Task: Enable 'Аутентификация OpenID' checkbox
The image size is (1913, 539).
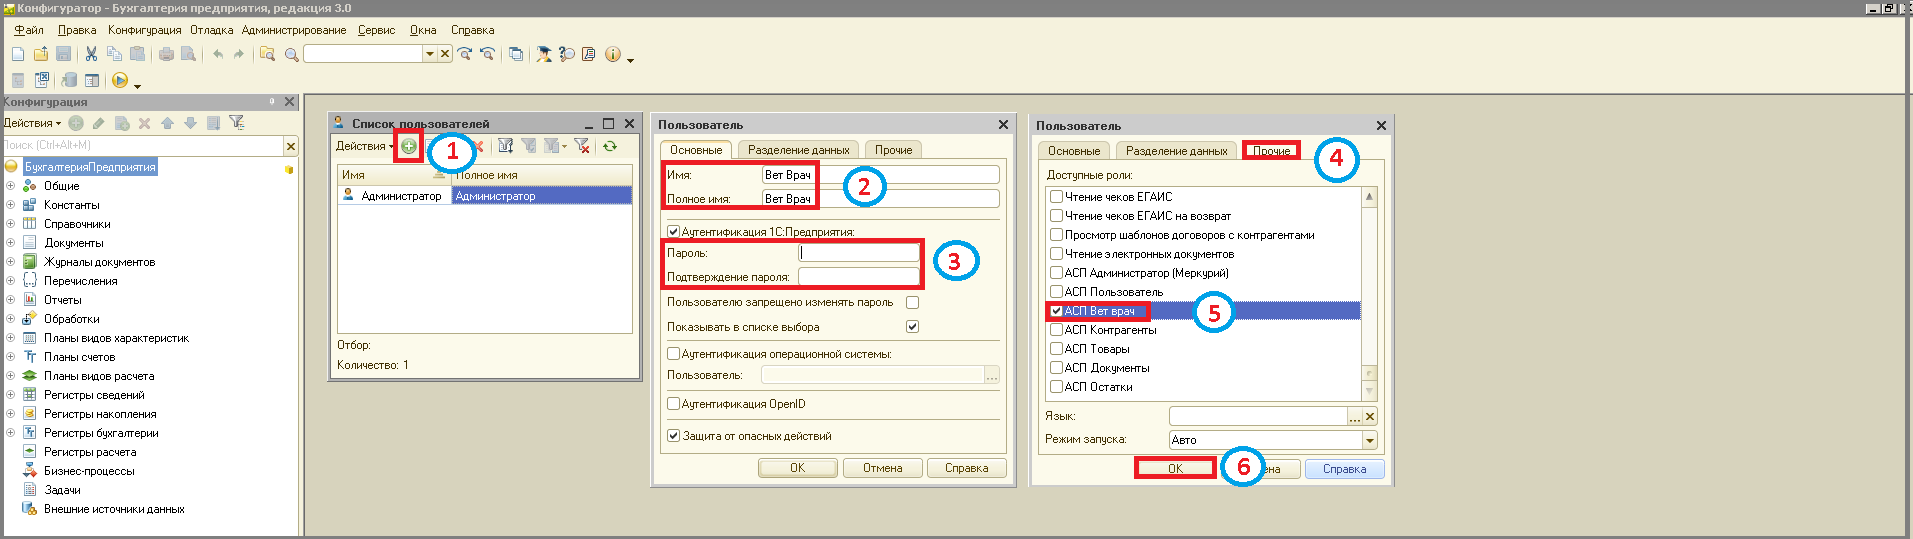Action: tap(673, 404)
